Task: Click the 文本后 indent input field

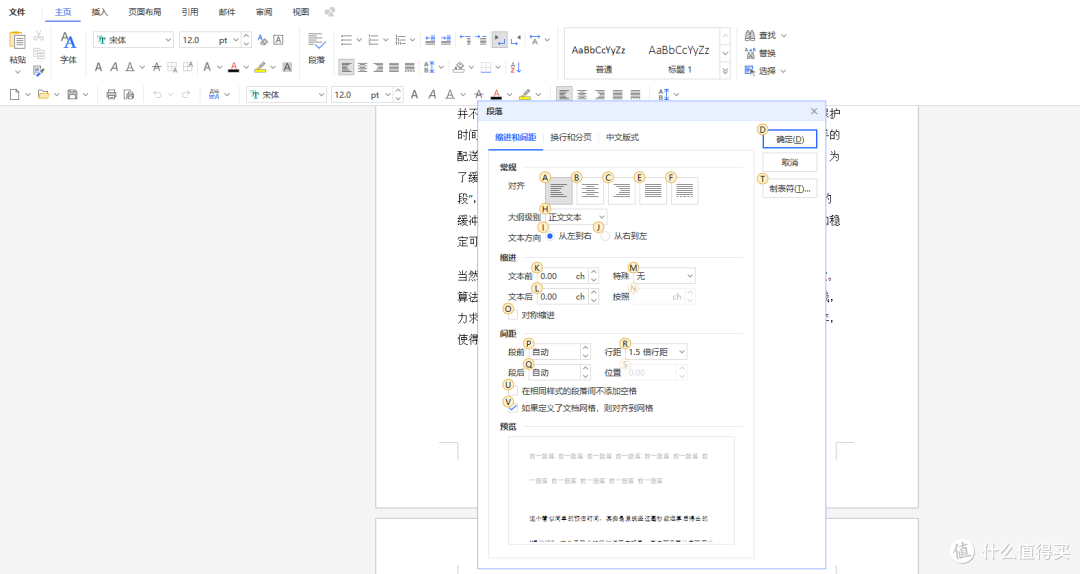Action: click(x=563, y=296)
